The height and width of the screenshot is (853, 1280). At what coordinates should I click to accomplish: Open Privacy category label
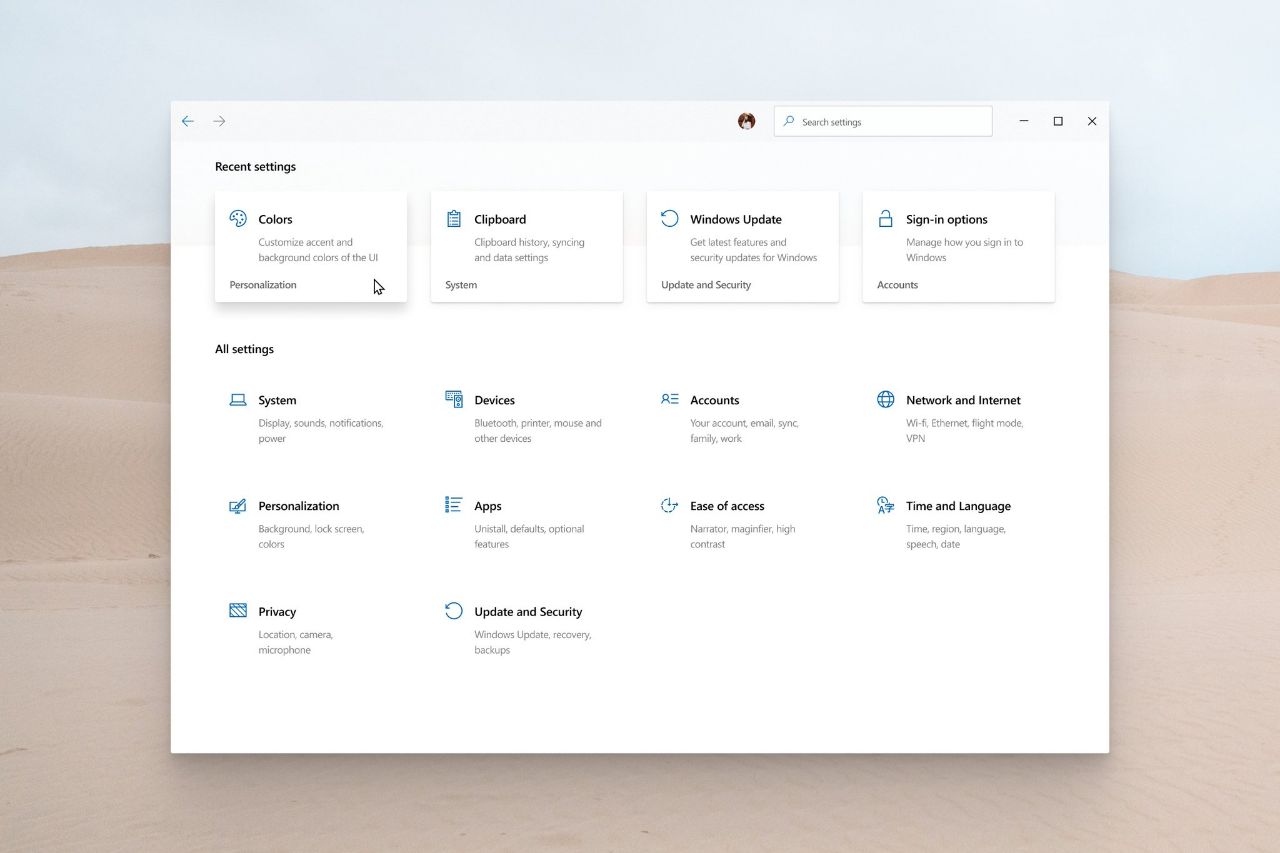(277, 612)
